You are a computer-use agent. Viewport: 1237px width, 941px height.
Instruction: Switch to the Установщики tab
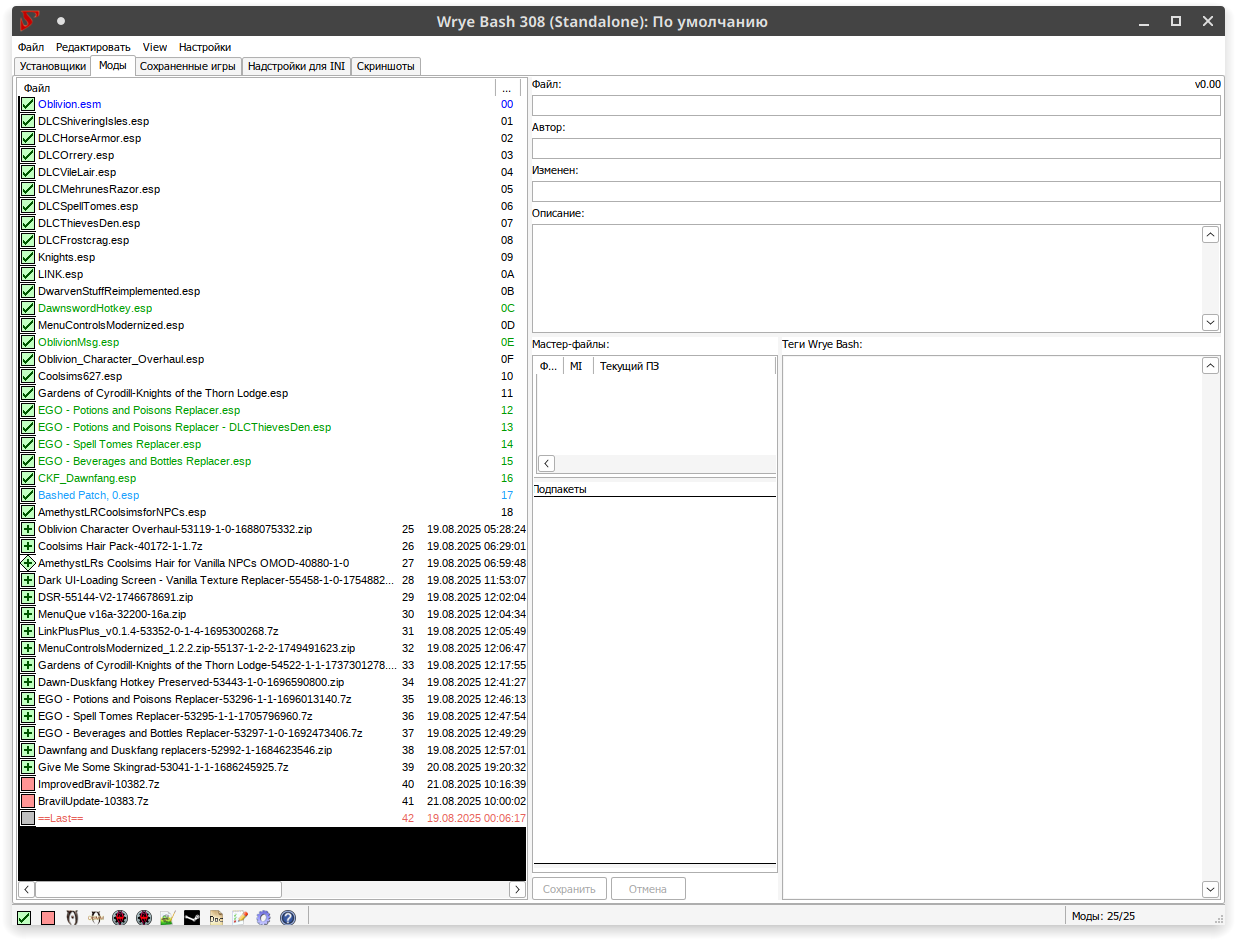pos(53,66)
